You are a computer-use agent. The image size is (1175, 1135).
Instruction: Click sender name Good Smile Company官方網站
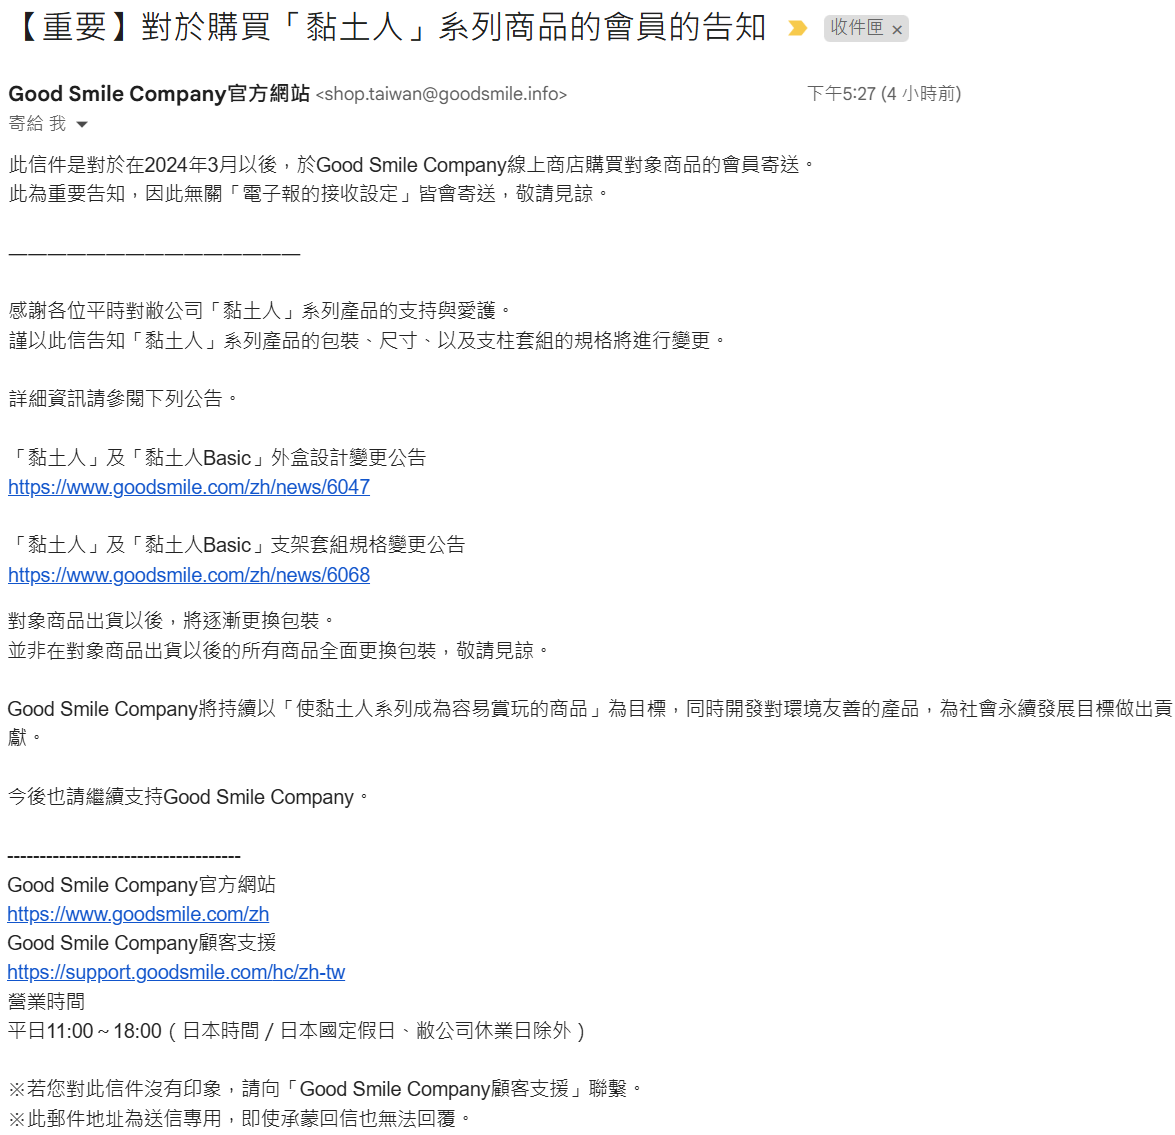[x=159, y=94]
